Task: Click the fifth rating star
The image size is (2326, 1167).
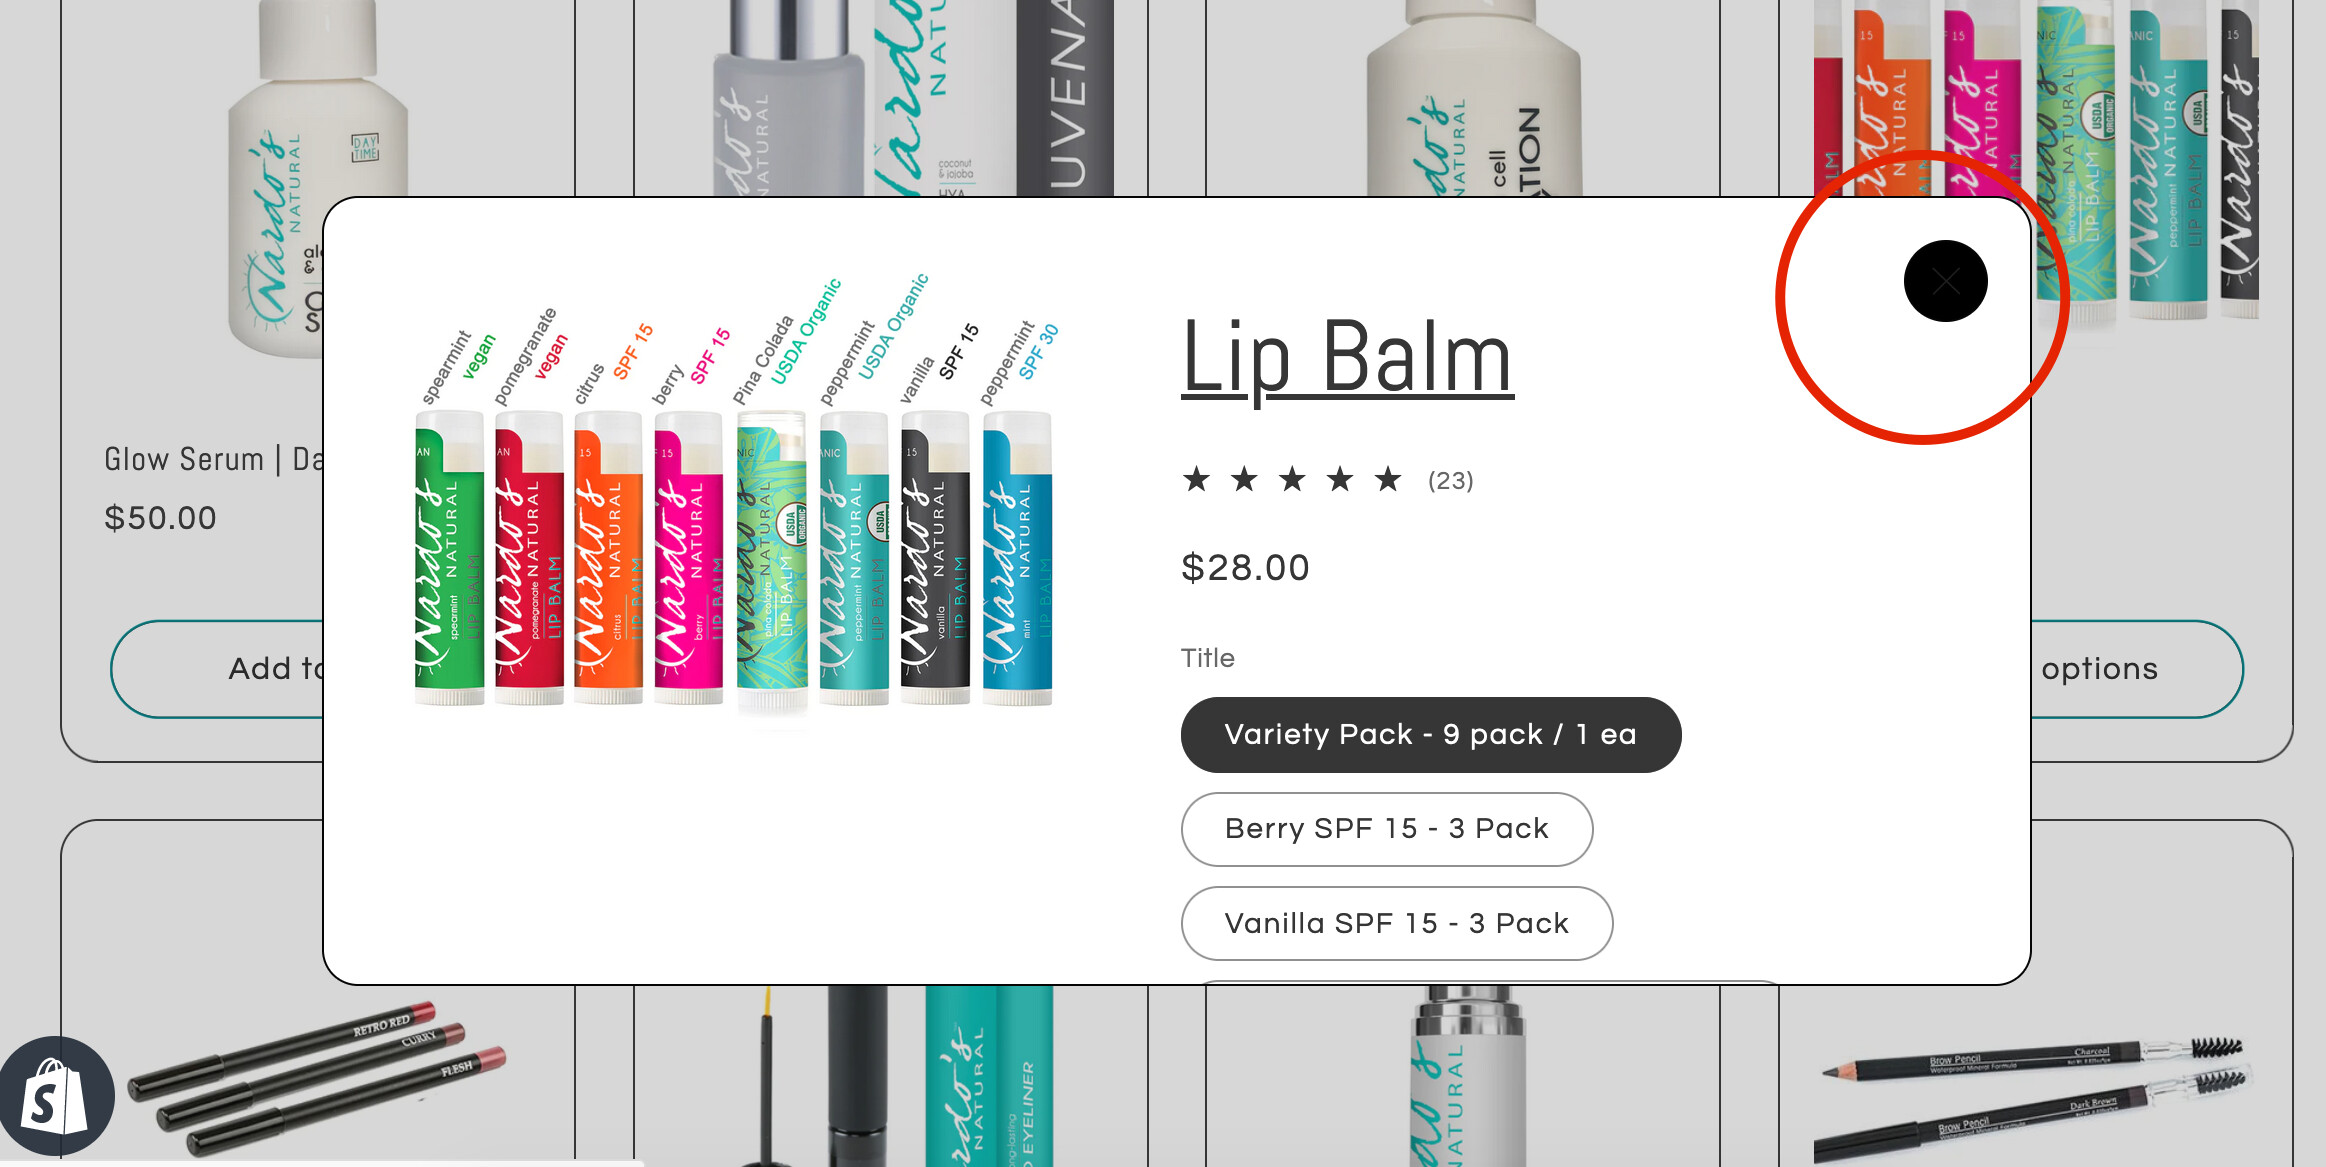Action: click(1388, 480)
